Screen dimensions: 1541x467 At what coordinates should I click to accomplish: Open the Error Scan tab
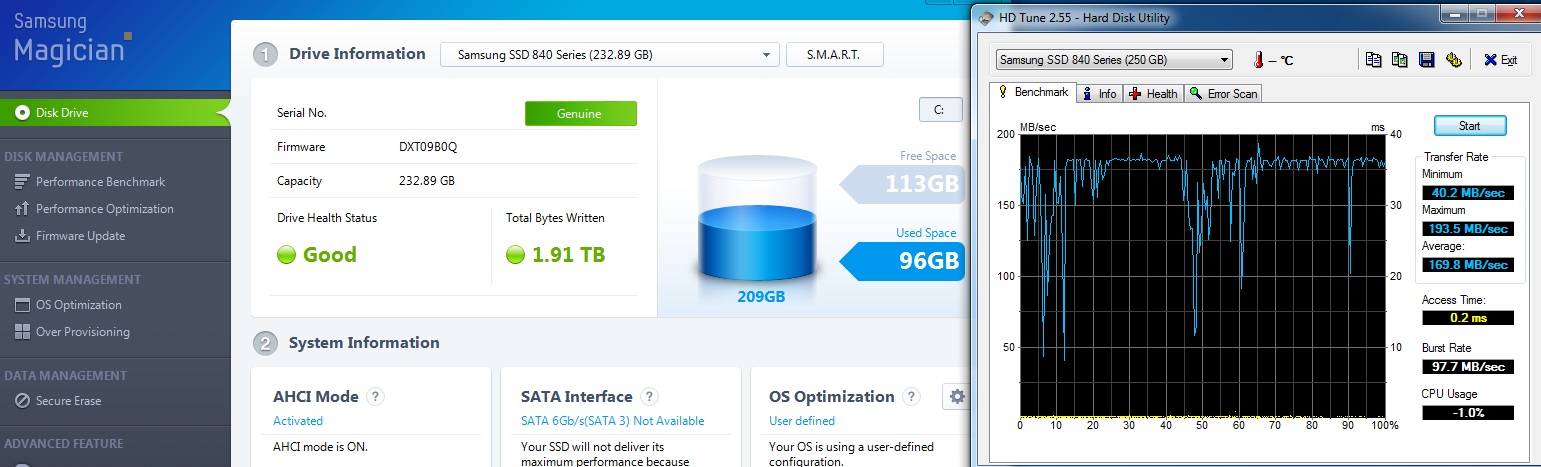point(1223,93)
